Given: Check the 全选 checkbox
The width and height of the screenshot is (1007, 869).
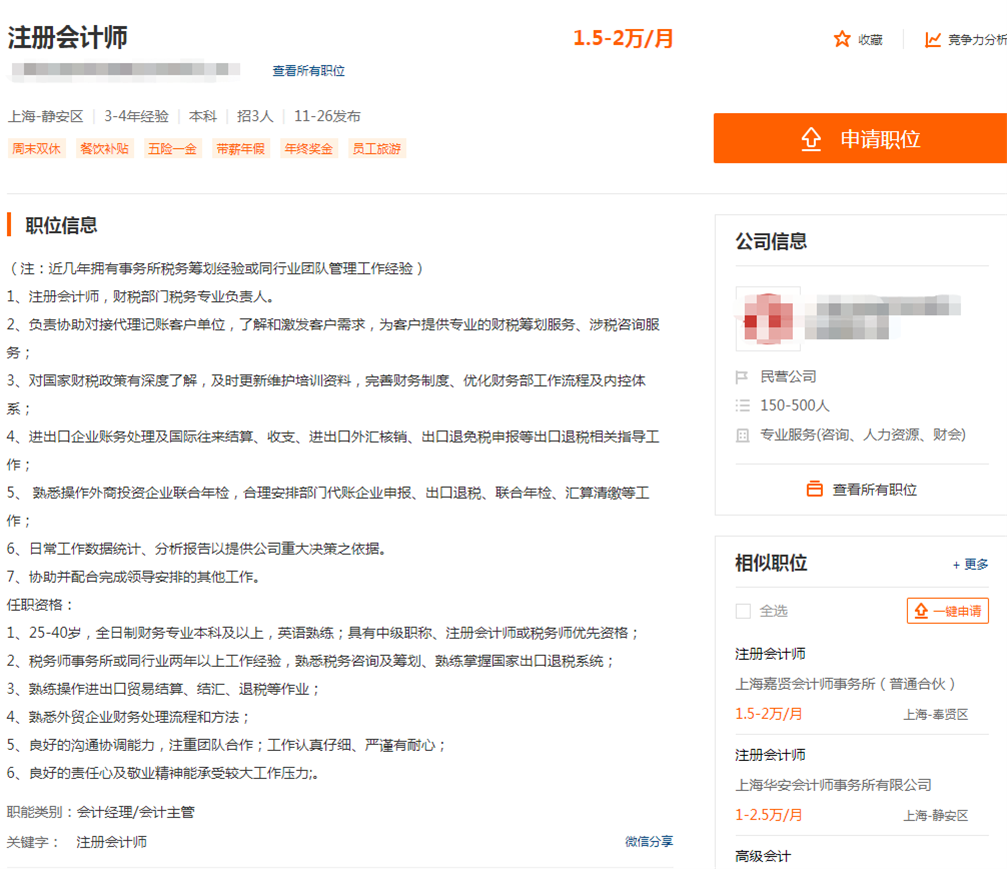Looking at the screenshot, I should click(x=743, y=611).
